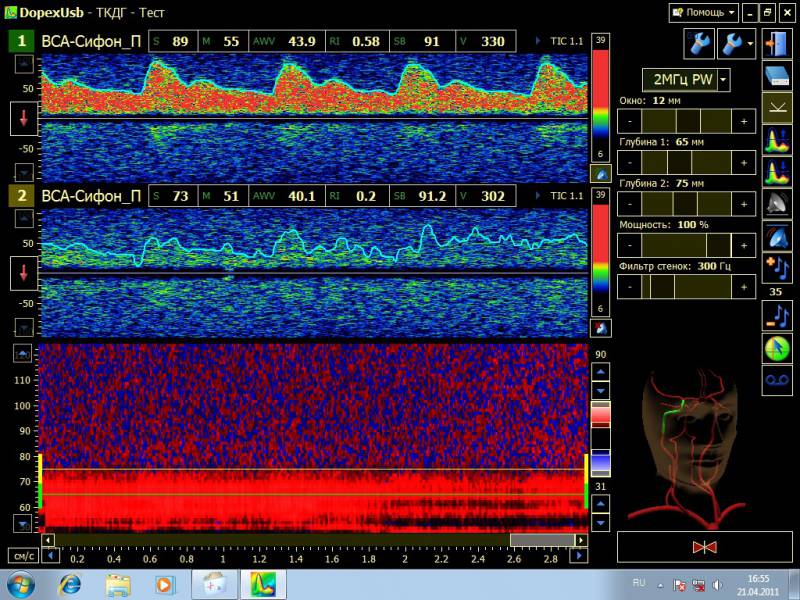Increase volume with the plus notes icon
The width and height of the screenshot is (800, 600).
click(777, 267)
